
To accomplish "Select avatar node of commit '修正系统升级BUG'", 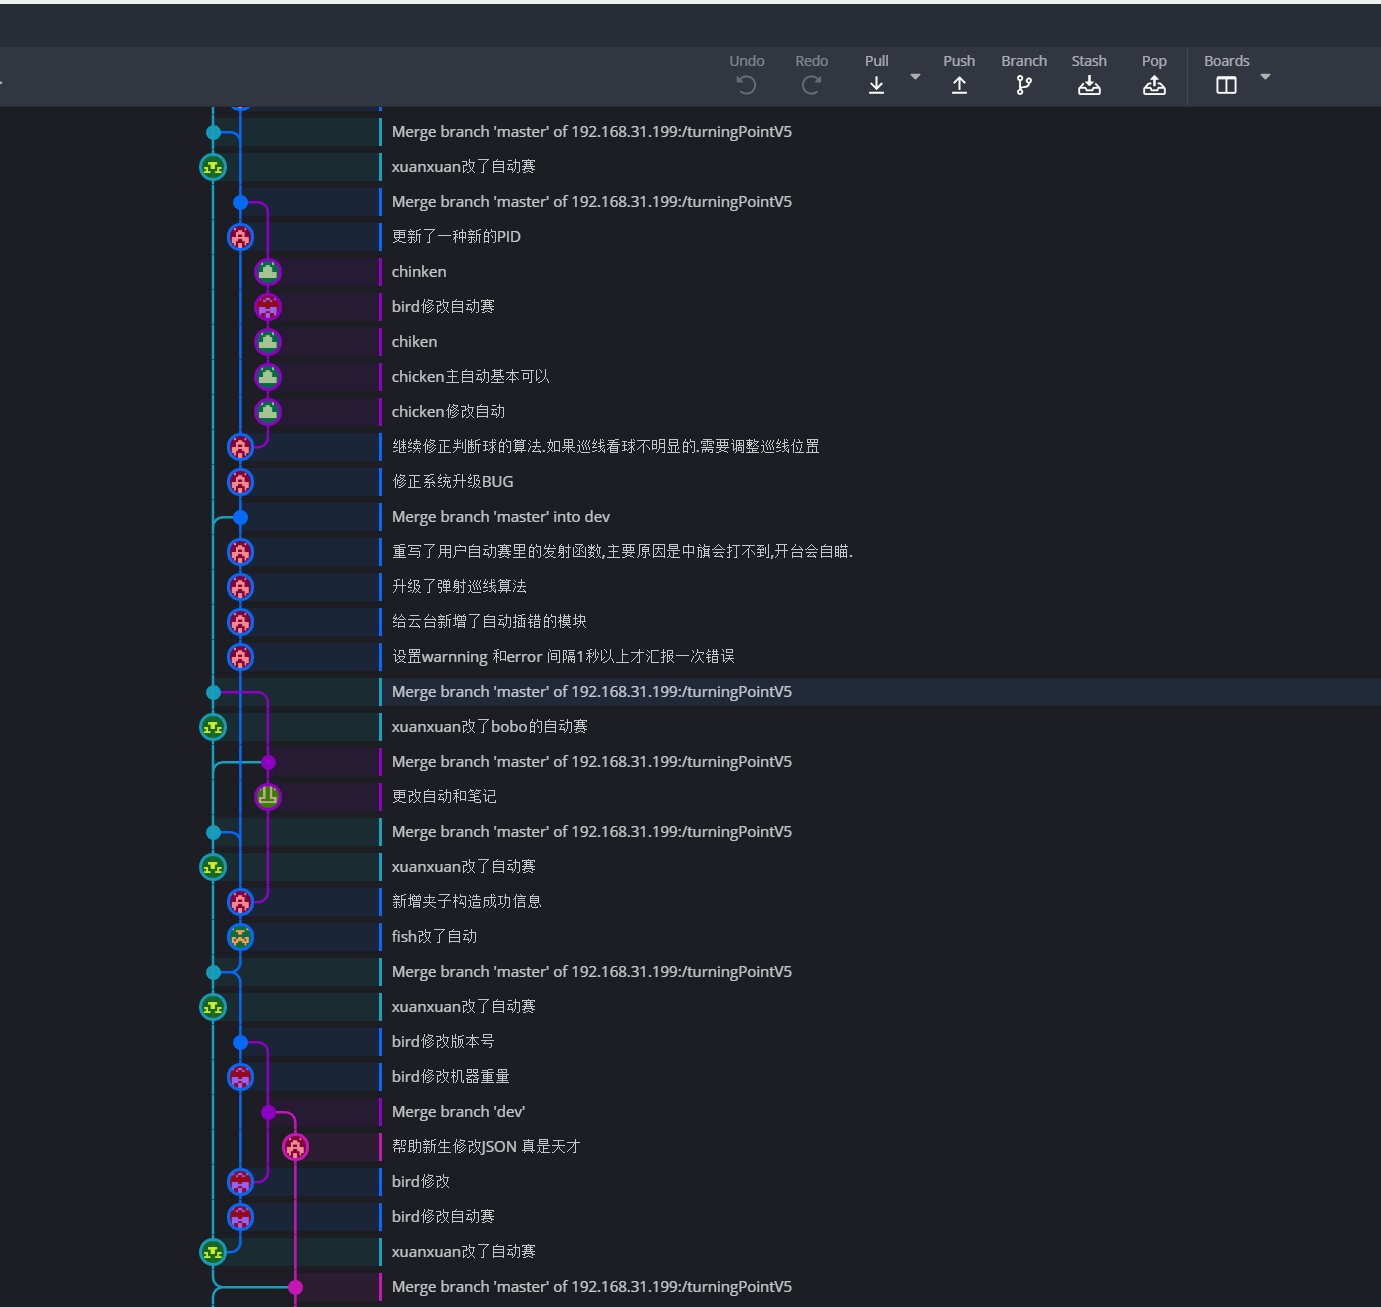I will pos(240,482).
